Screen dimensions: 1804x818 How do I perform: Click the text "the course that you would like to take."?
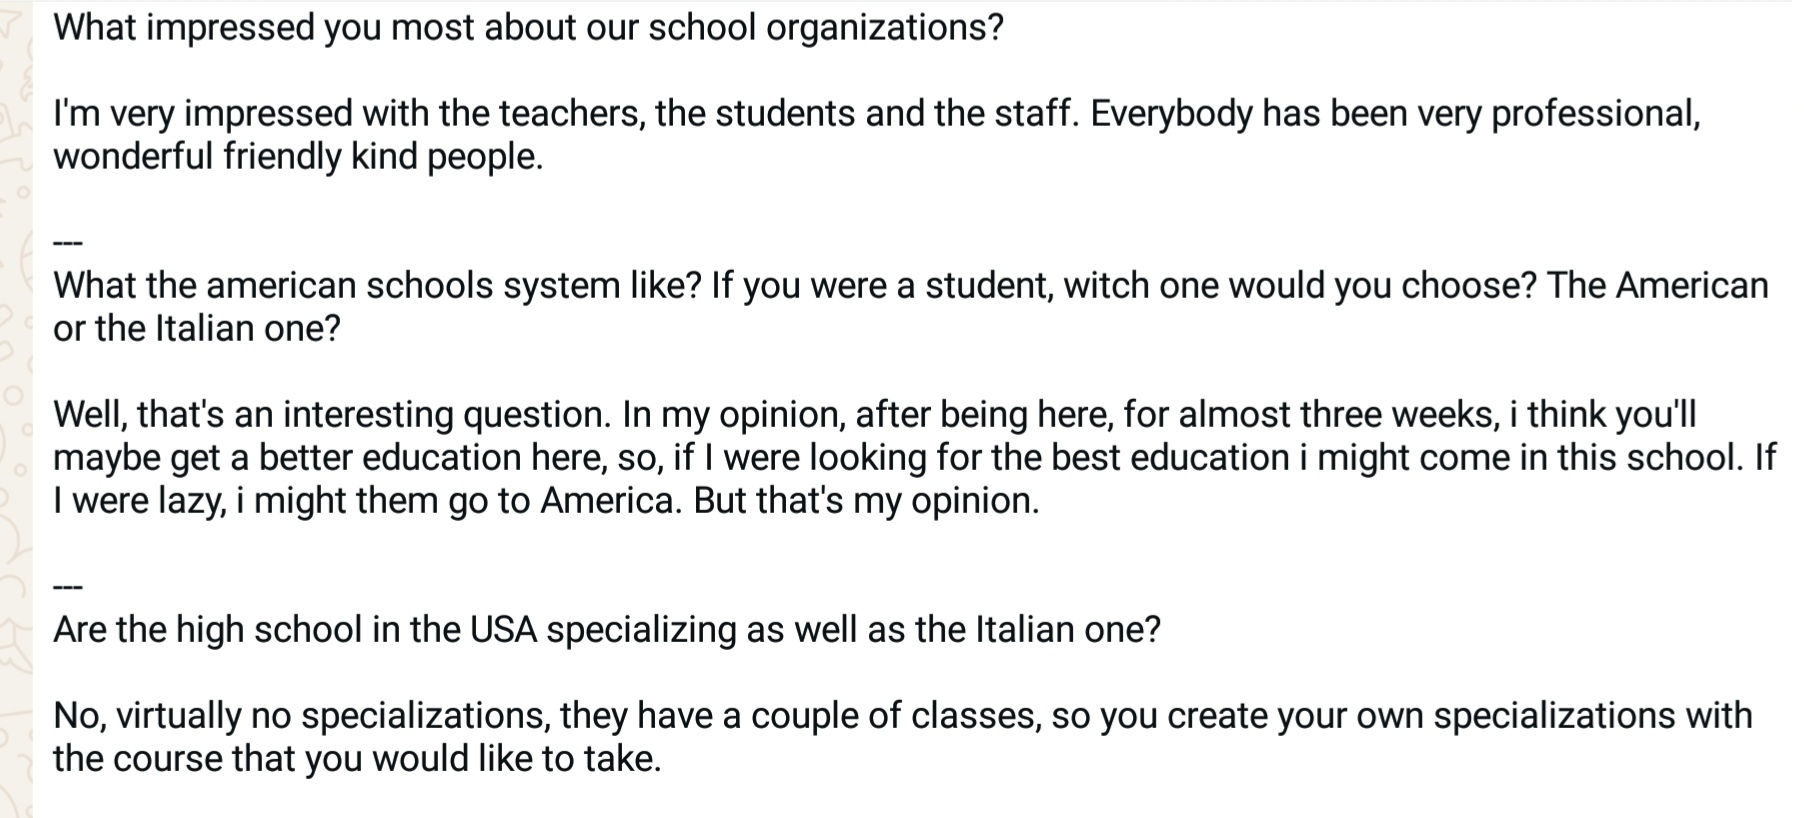[x=357, y=759]
